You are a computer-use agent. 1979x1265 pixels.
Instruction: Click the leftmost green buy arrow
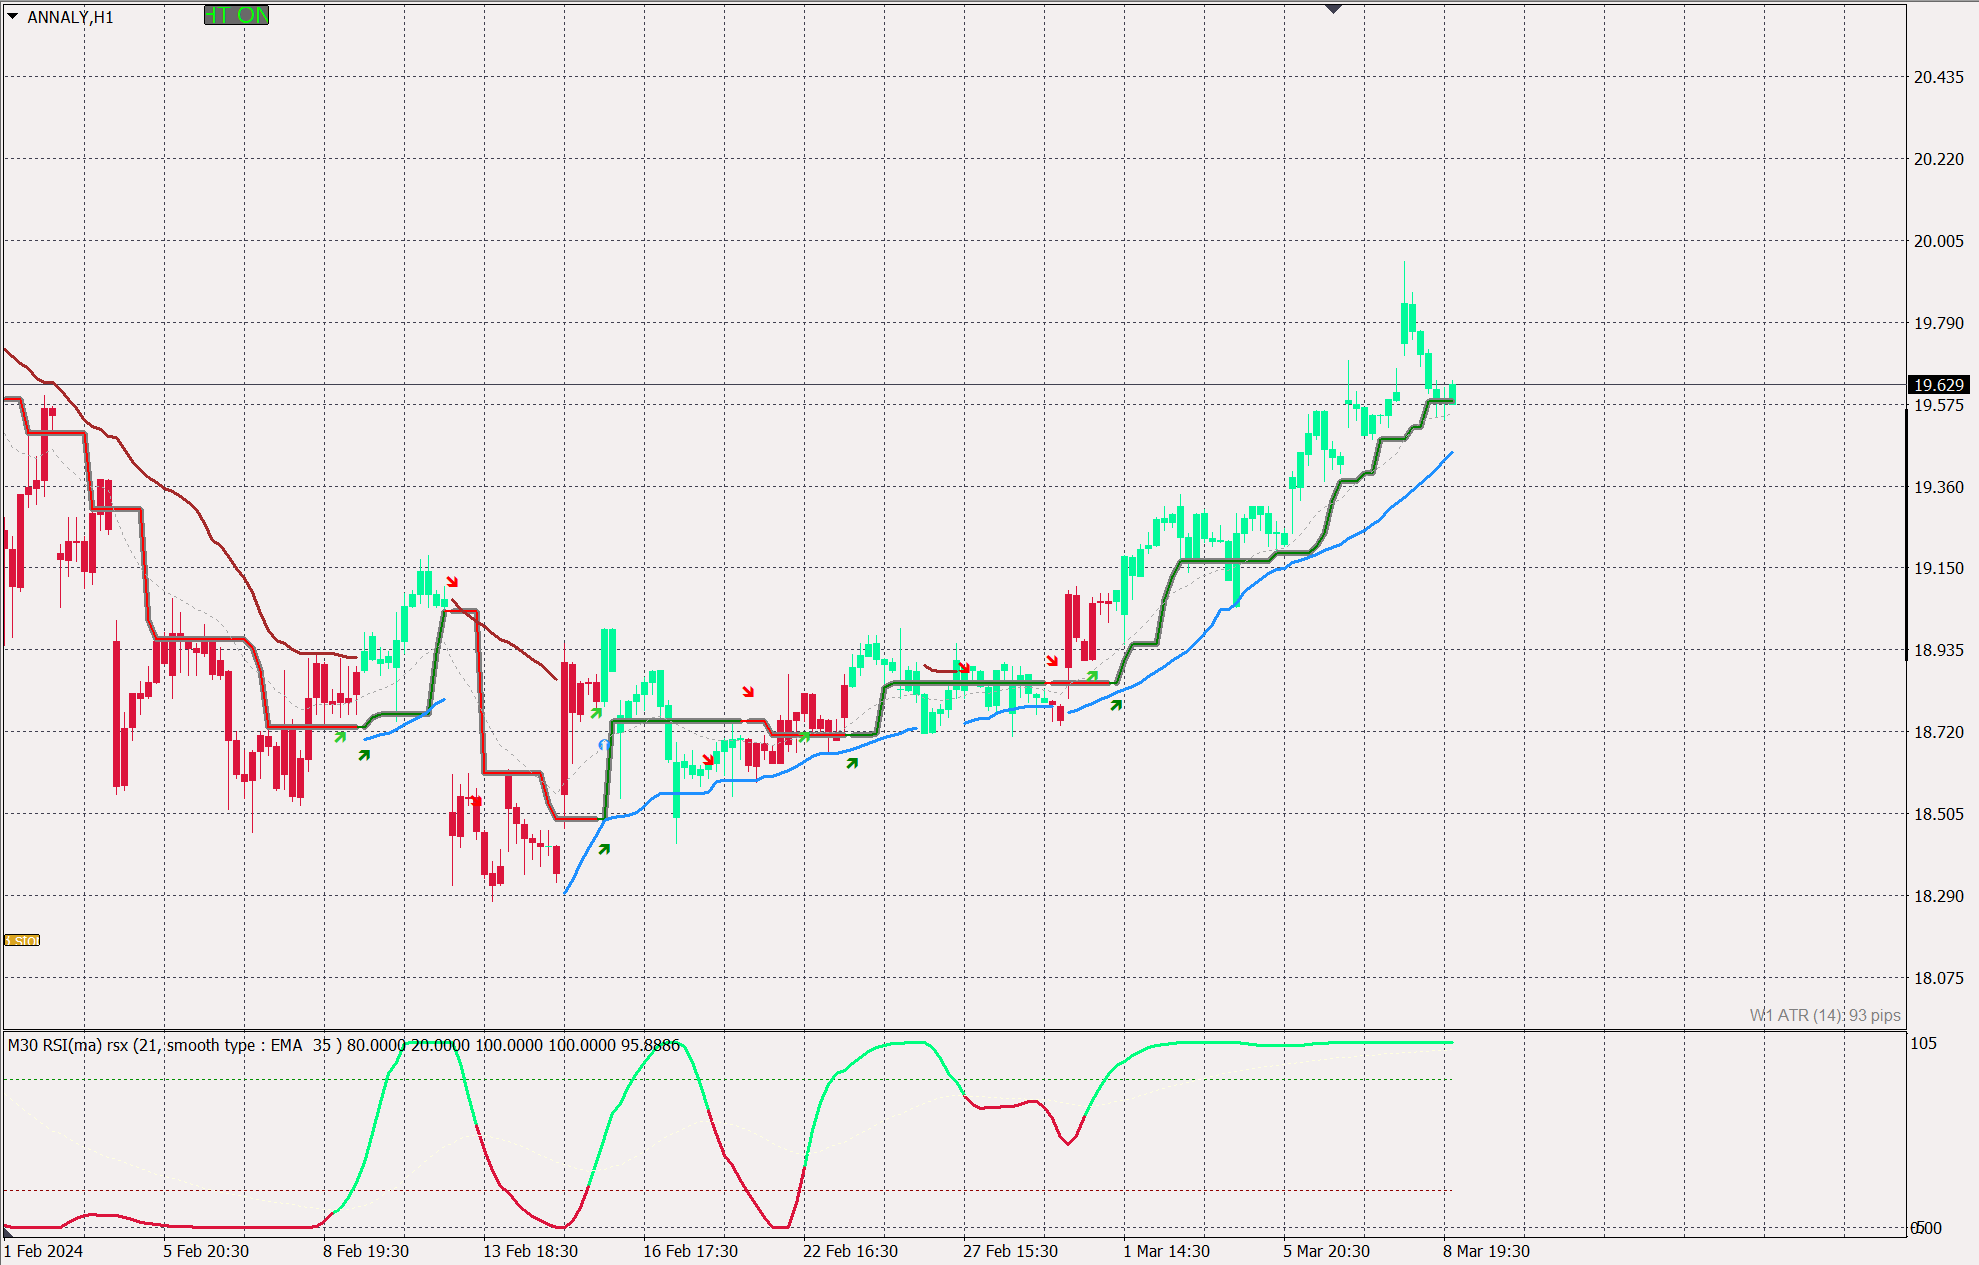pos(340,737)
